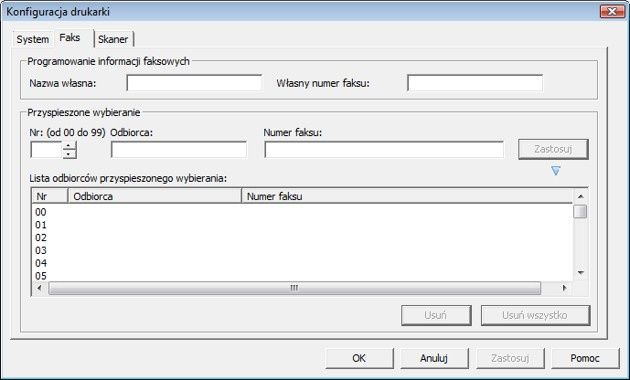Select row 05 in the recipient list
This screenshot has height=380, width=630.
point(302,276)
